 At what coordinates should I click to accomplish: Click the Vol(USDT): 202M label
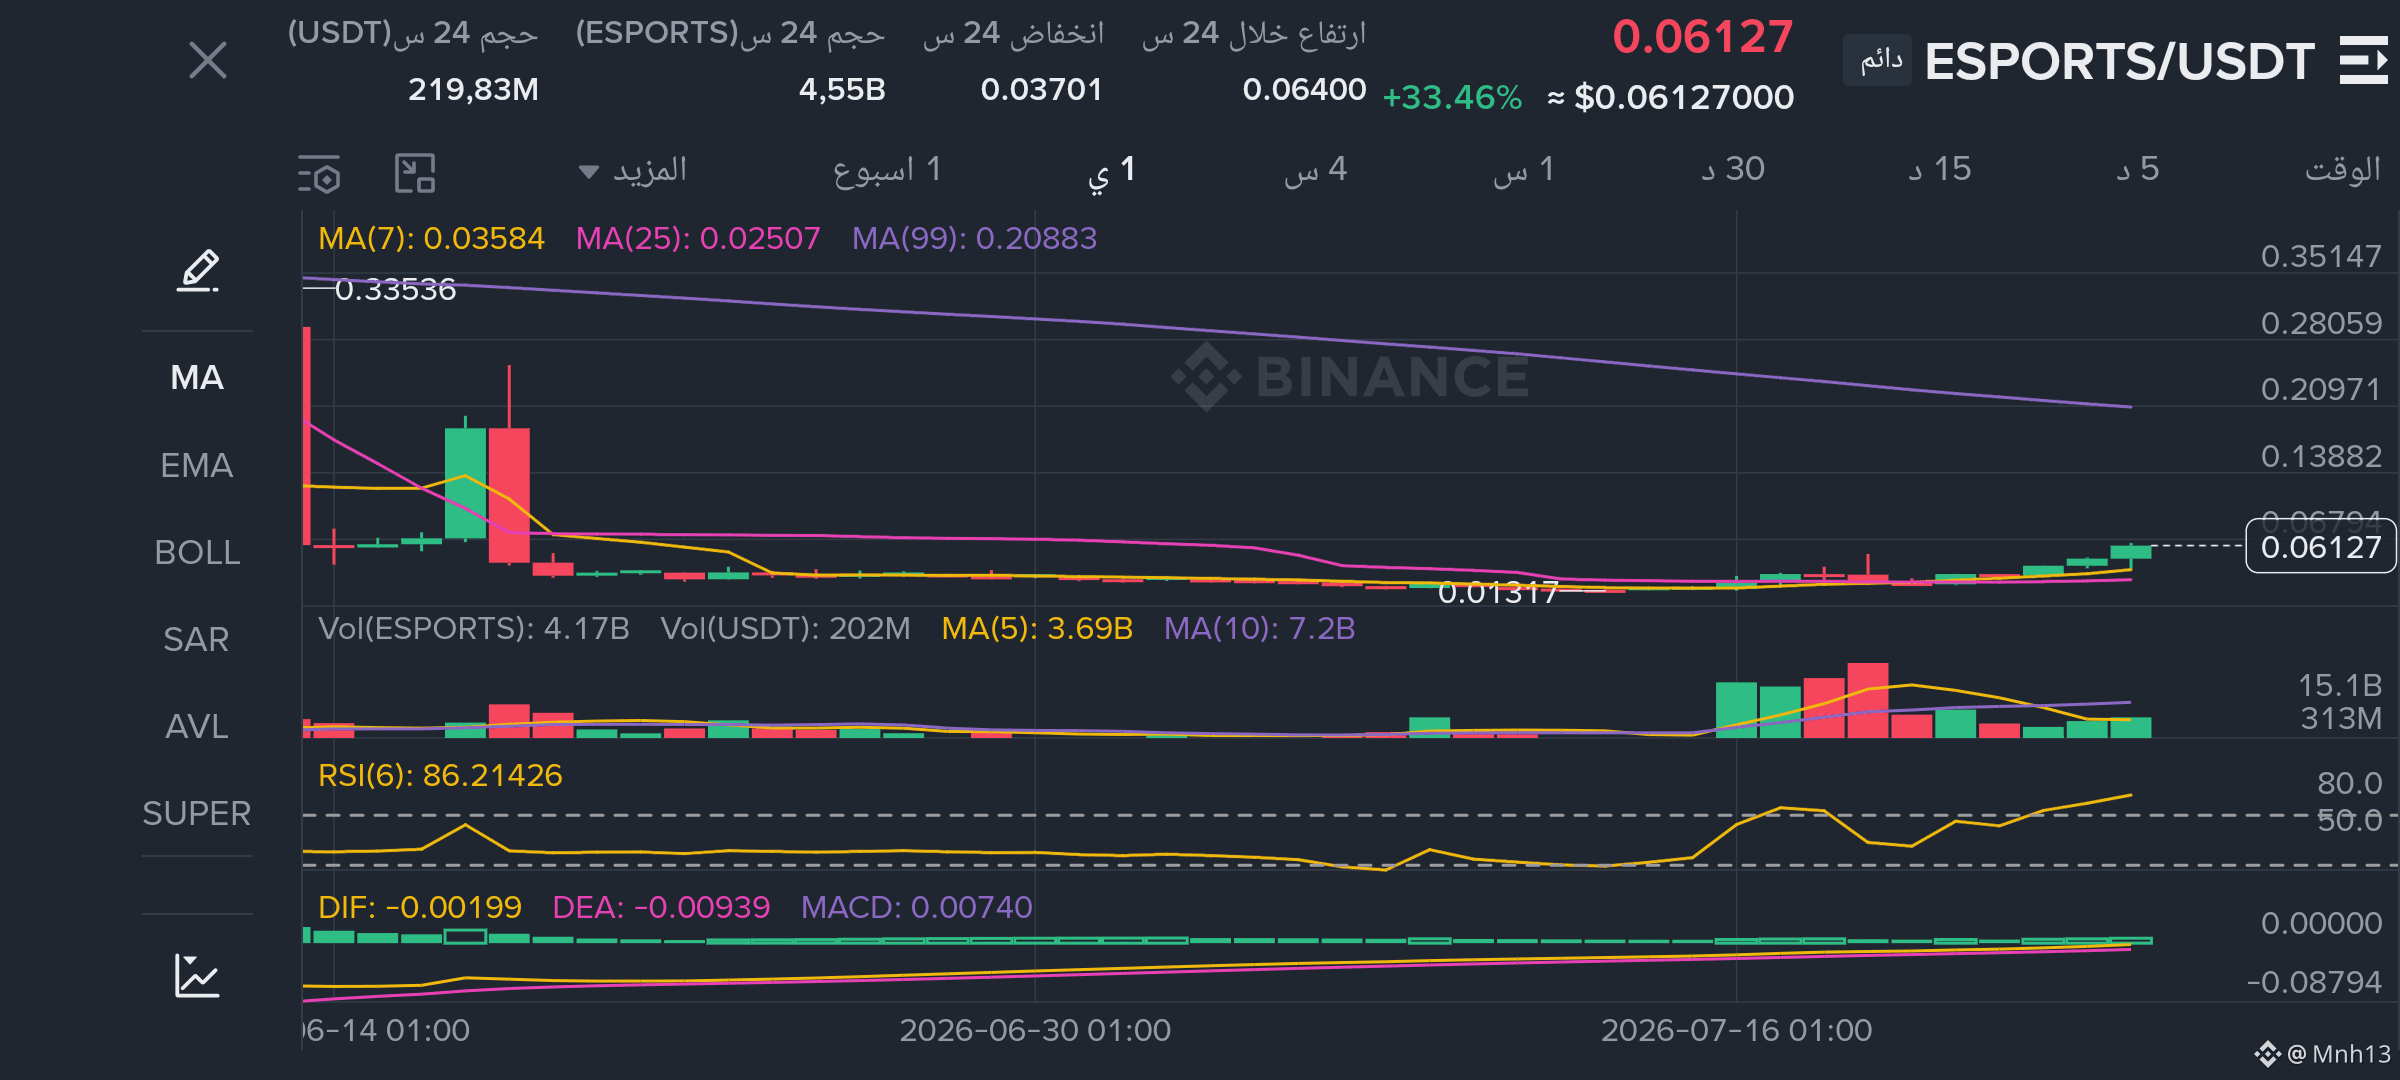786,629
